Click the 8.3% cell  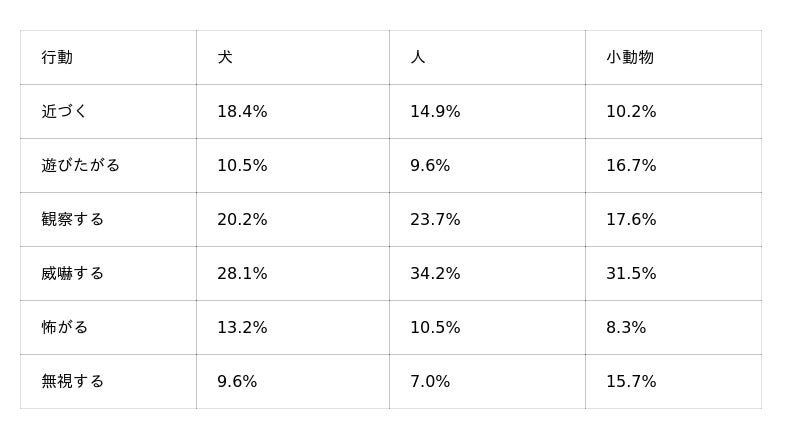click(626, 328)
